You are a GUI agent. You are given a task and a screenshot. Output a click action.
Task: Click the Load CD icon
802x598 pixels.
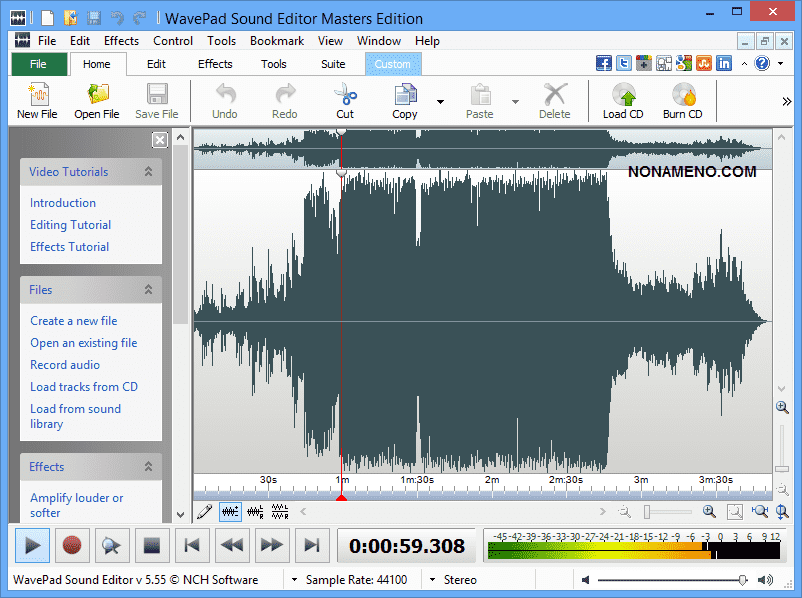(x=623, y=96)
